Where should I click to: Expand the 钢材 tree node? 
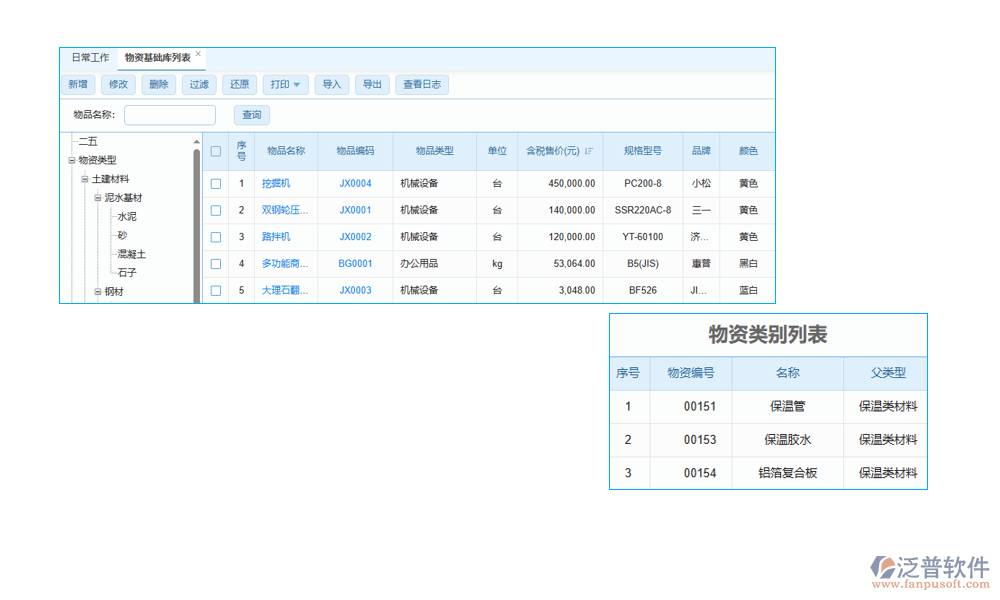point(97,291)
